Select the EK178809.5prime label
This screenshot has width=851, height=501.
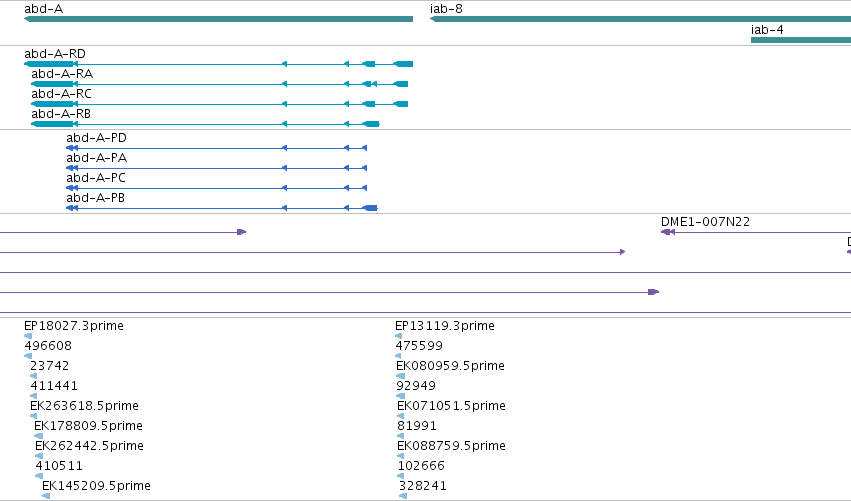click(x=88, y=426)
